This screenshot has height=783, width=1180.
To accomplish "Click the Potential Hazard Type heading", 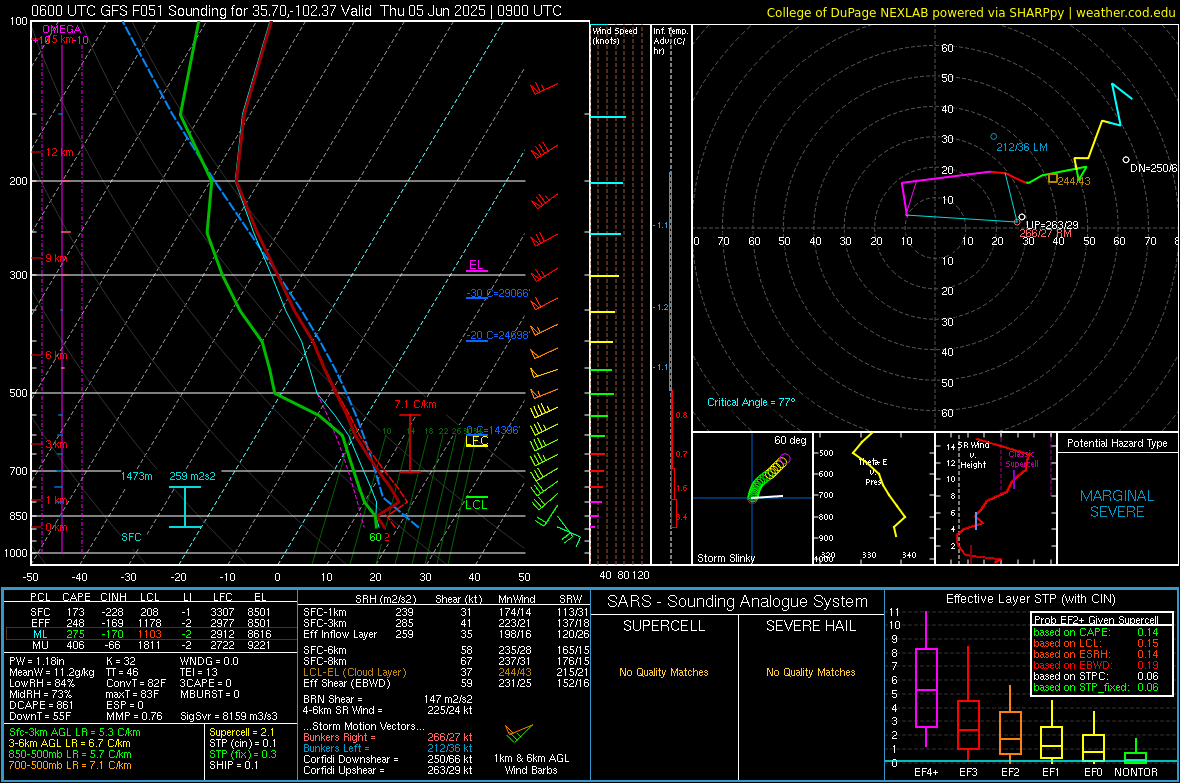I will click(1117, 443).
